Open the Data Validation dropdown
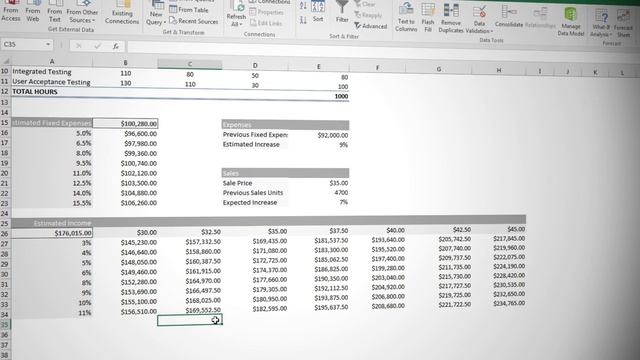 click(x=479, y=19)
